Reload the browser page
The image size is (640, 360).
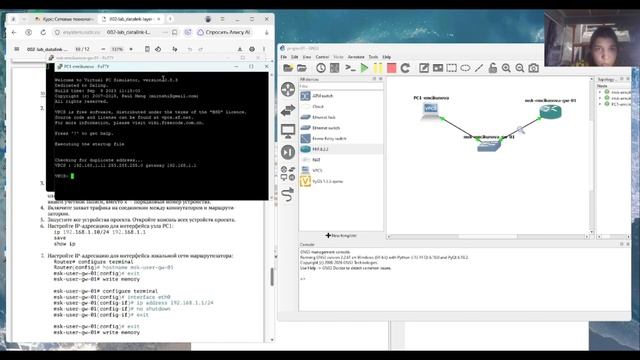click(x=43, y=32)
